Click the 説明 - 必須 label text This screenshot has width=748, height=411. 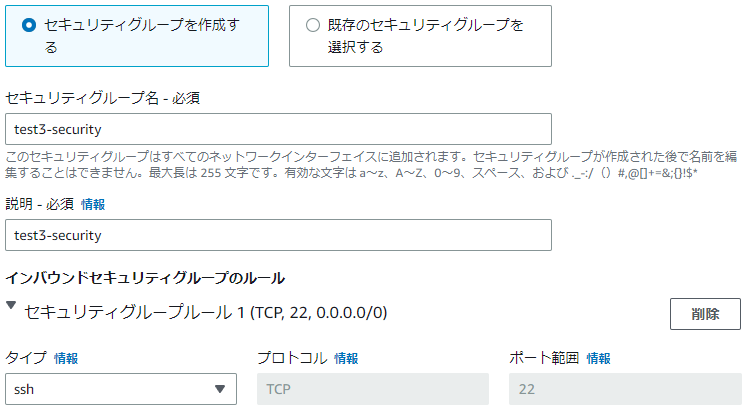[x=39, y=204]
